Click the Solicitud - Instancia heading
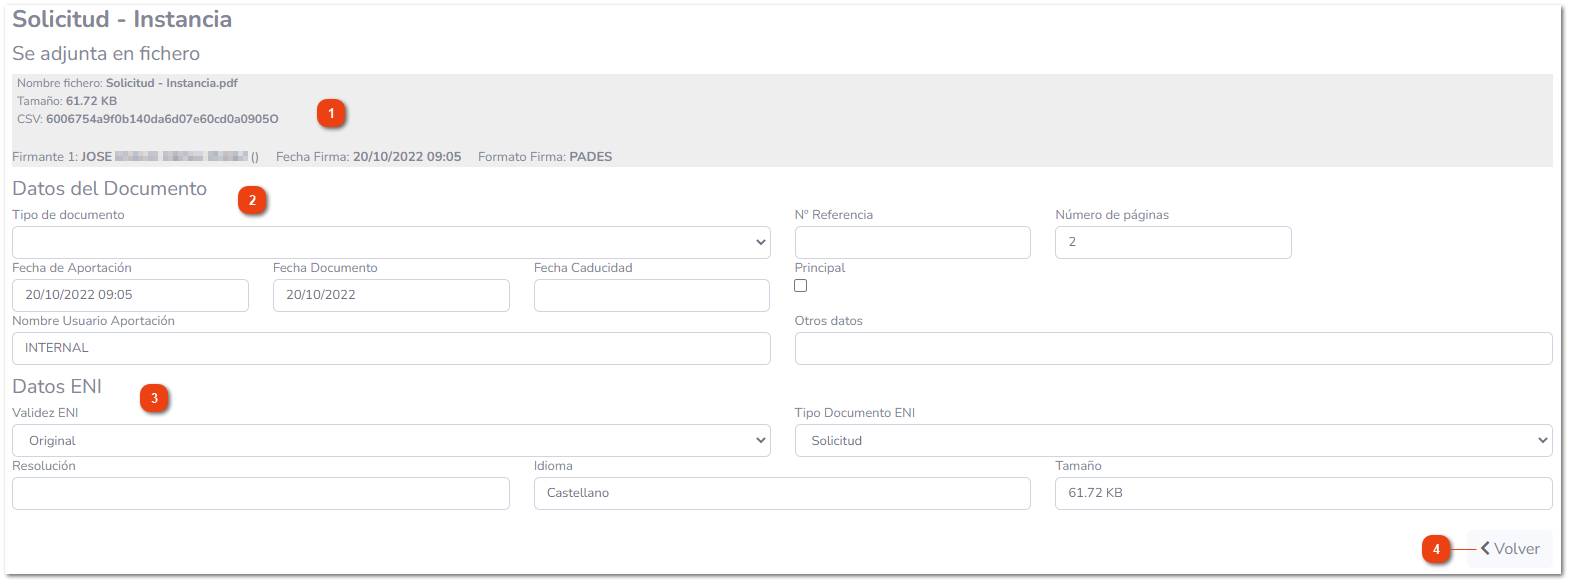The height and width of the screenshot is (583, 1570). coord(122,19)
